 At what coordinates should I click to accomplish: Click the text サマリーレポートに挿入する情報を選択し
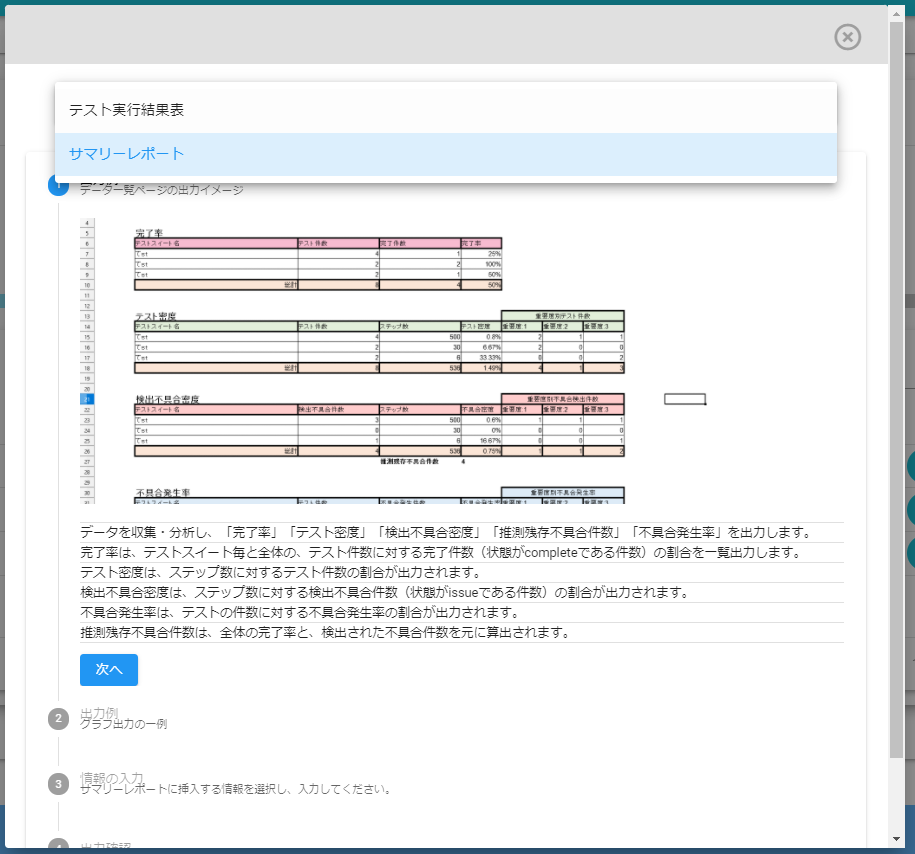[x=236, y=789]
